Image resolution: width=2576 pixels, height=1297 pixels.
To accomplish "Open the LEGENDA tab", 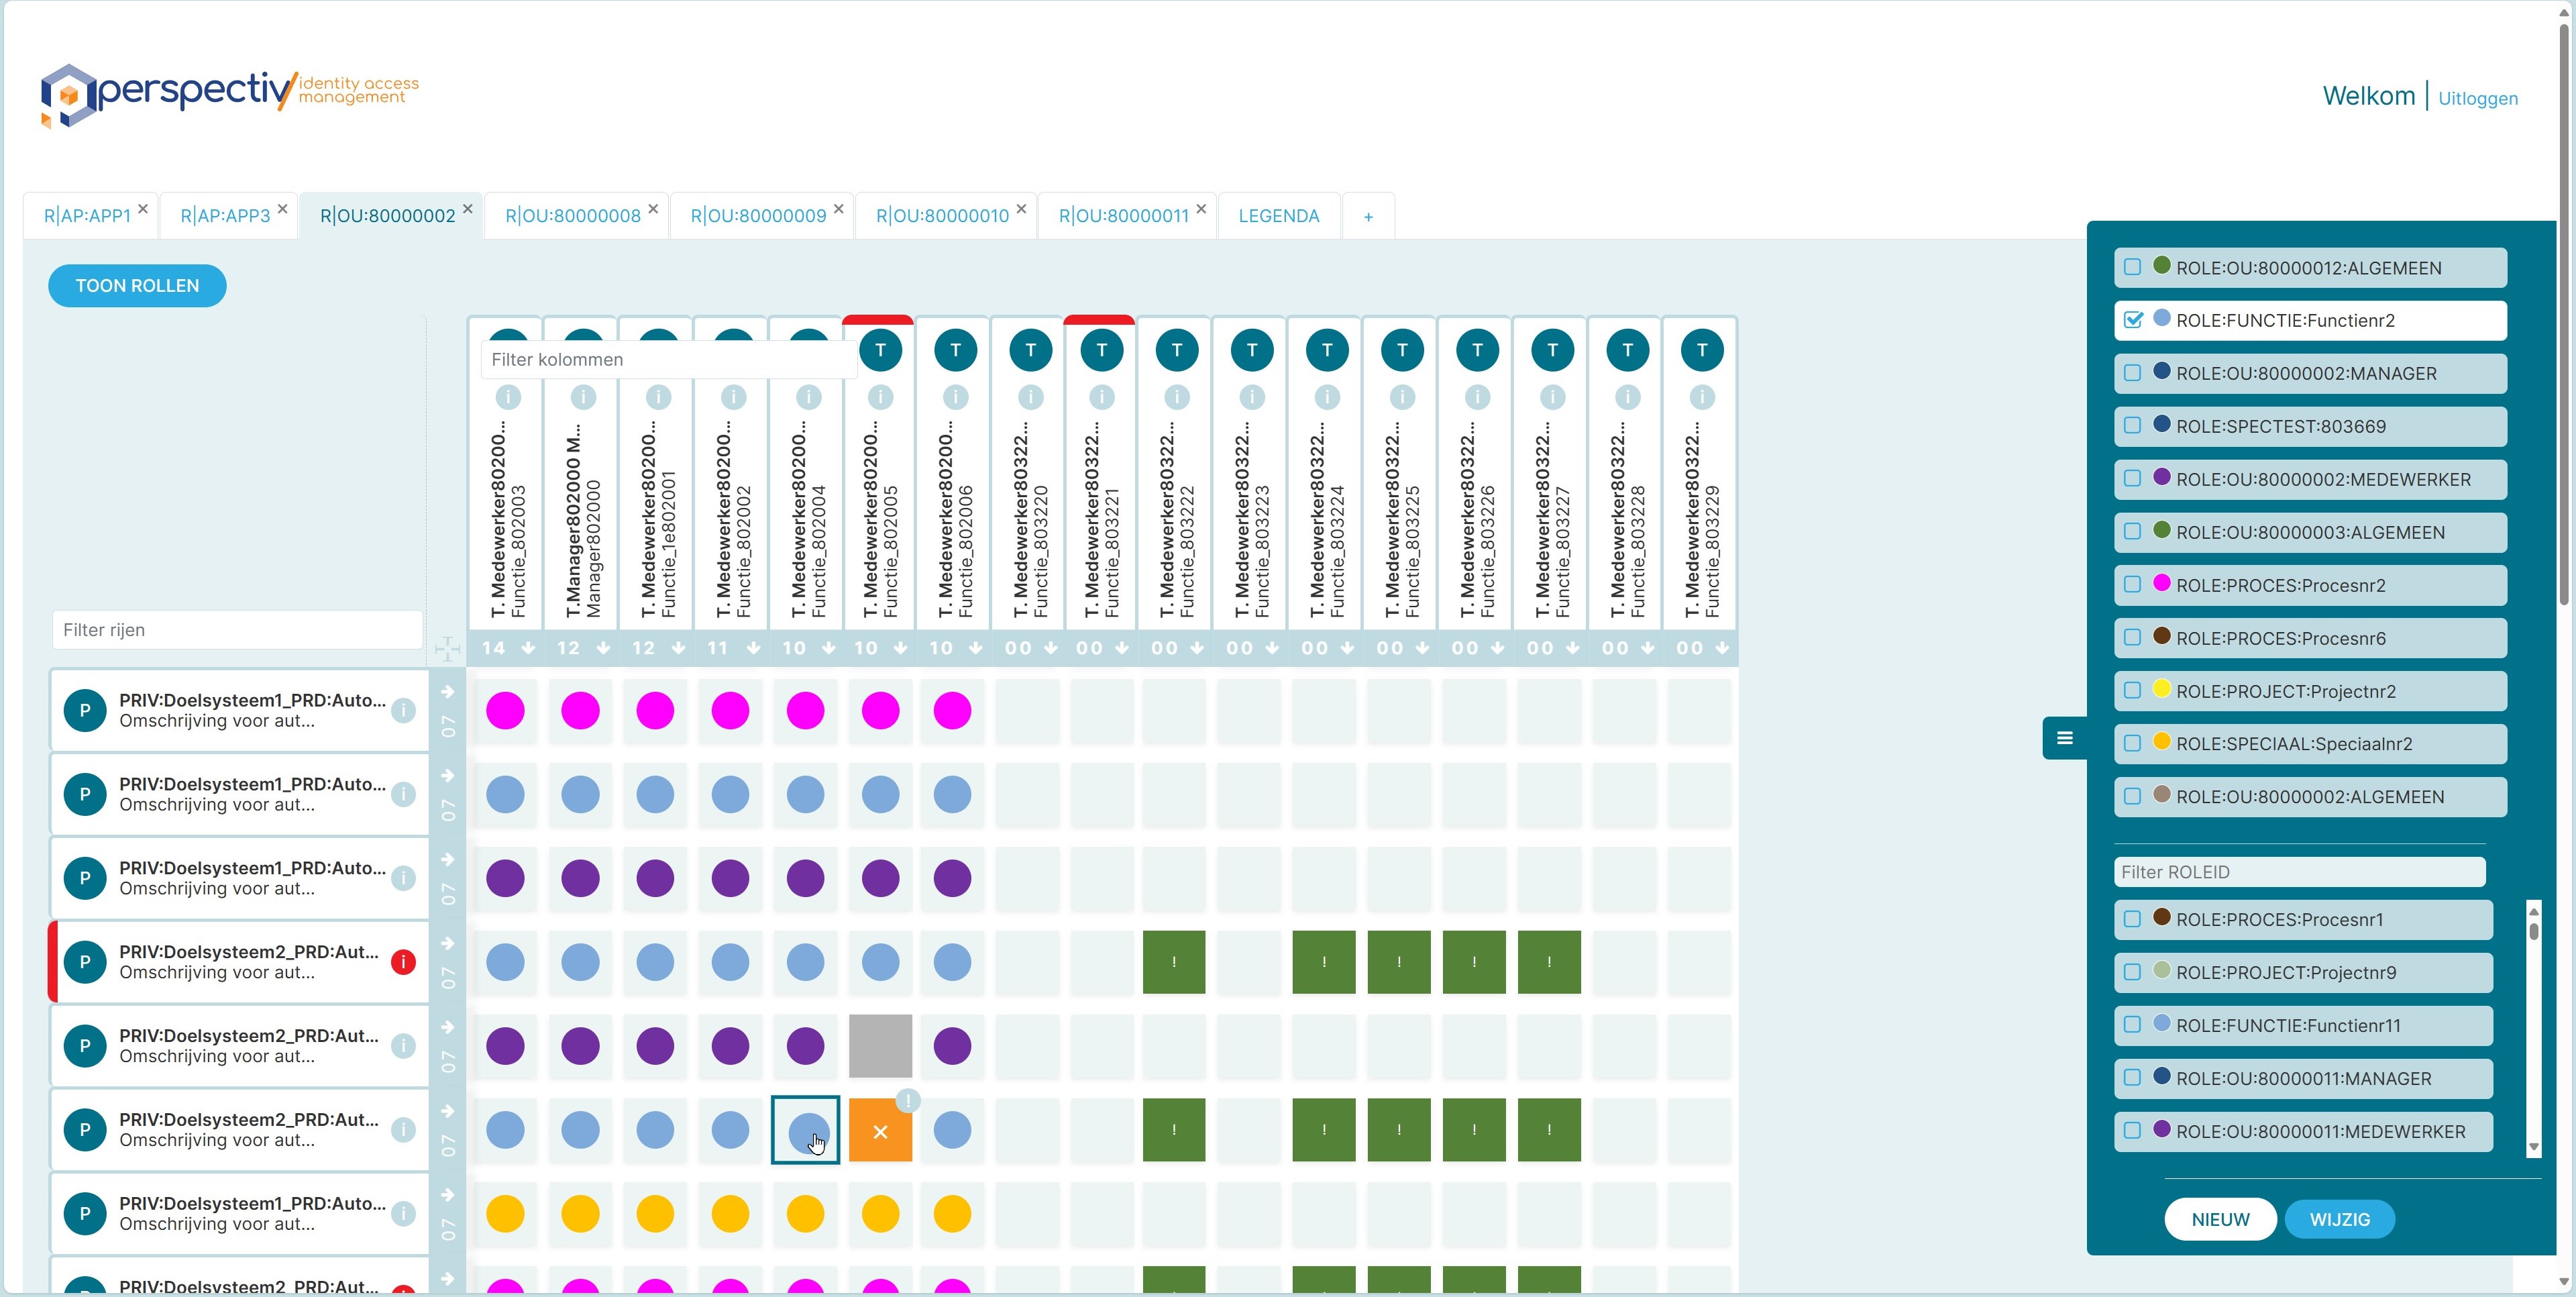I will tap(1279, 216).
